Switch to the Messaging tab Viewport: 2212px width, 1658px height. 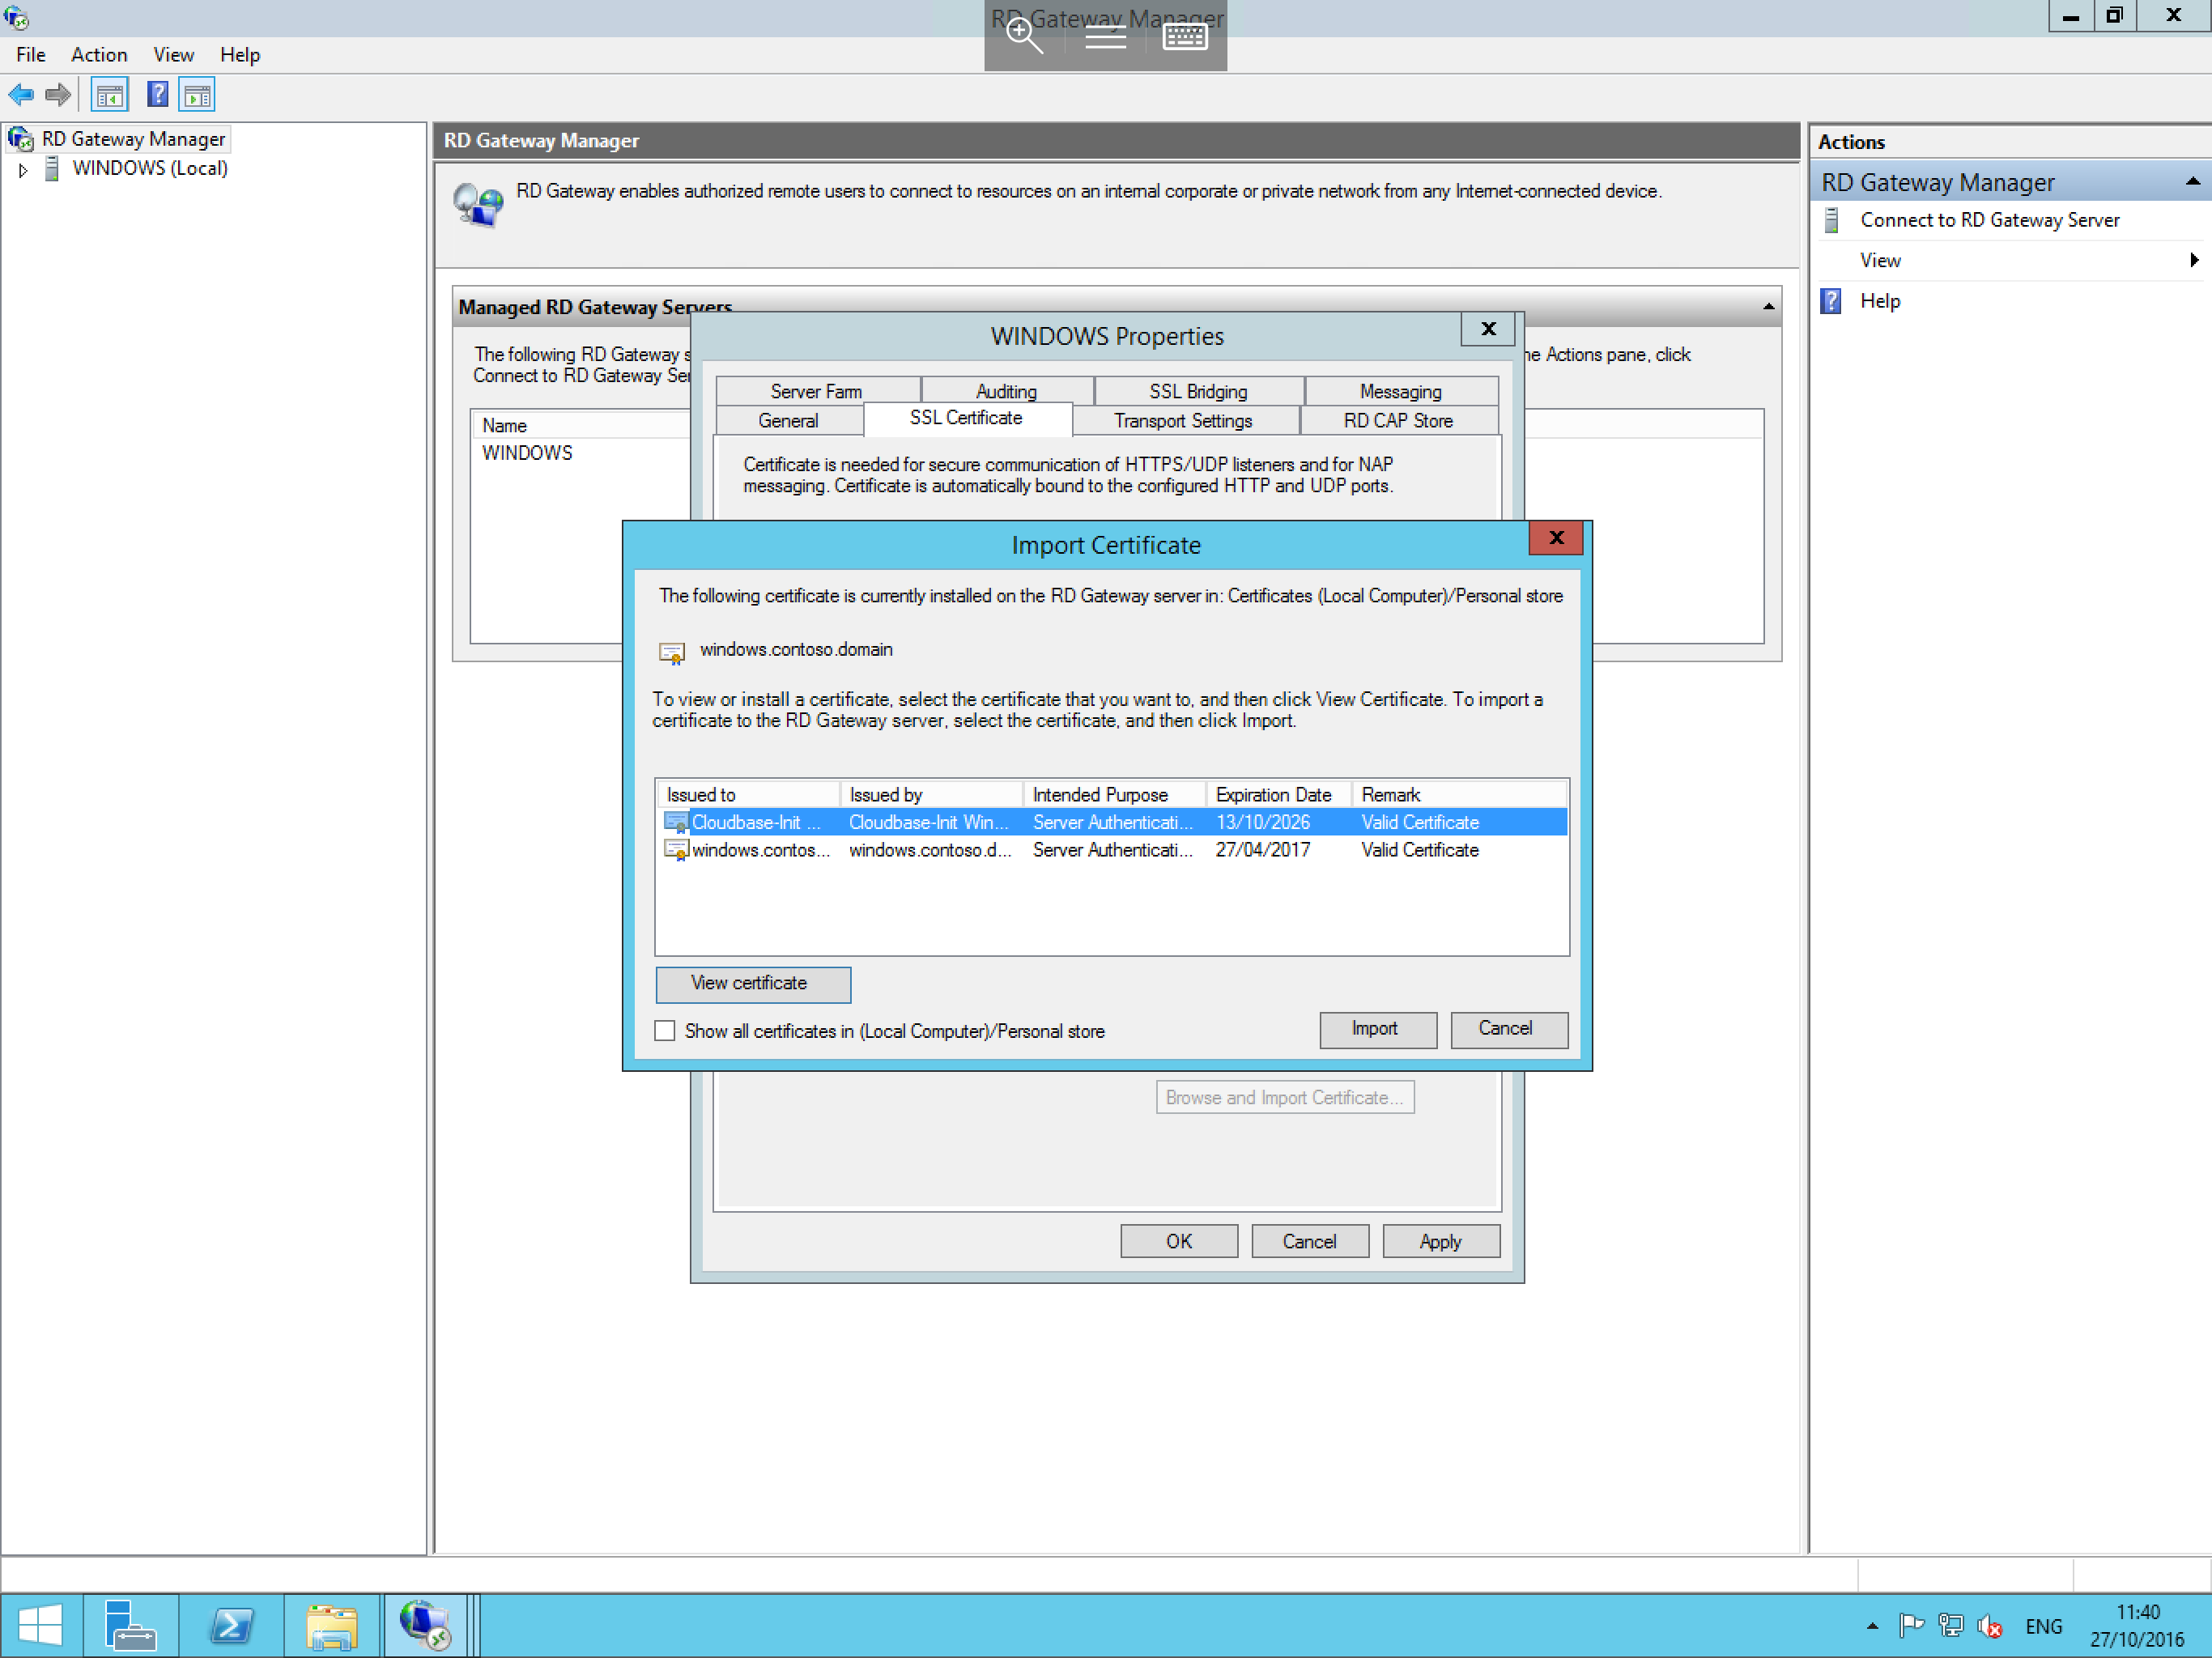[1400, 391]
